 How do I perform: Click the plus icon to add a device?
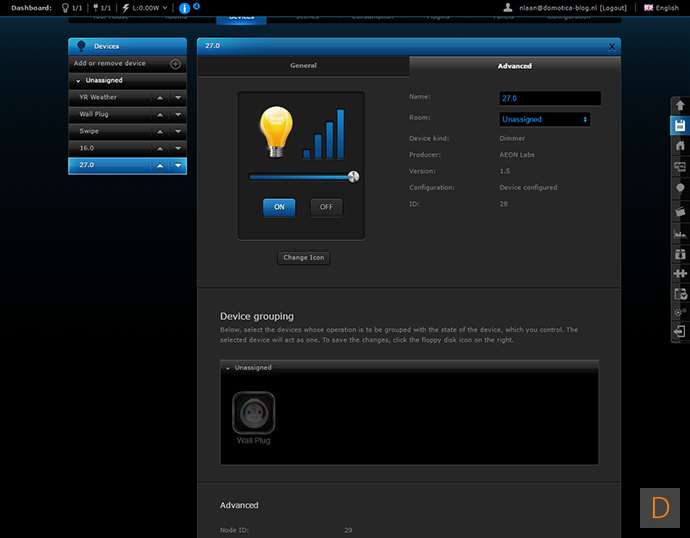(175, 64)
